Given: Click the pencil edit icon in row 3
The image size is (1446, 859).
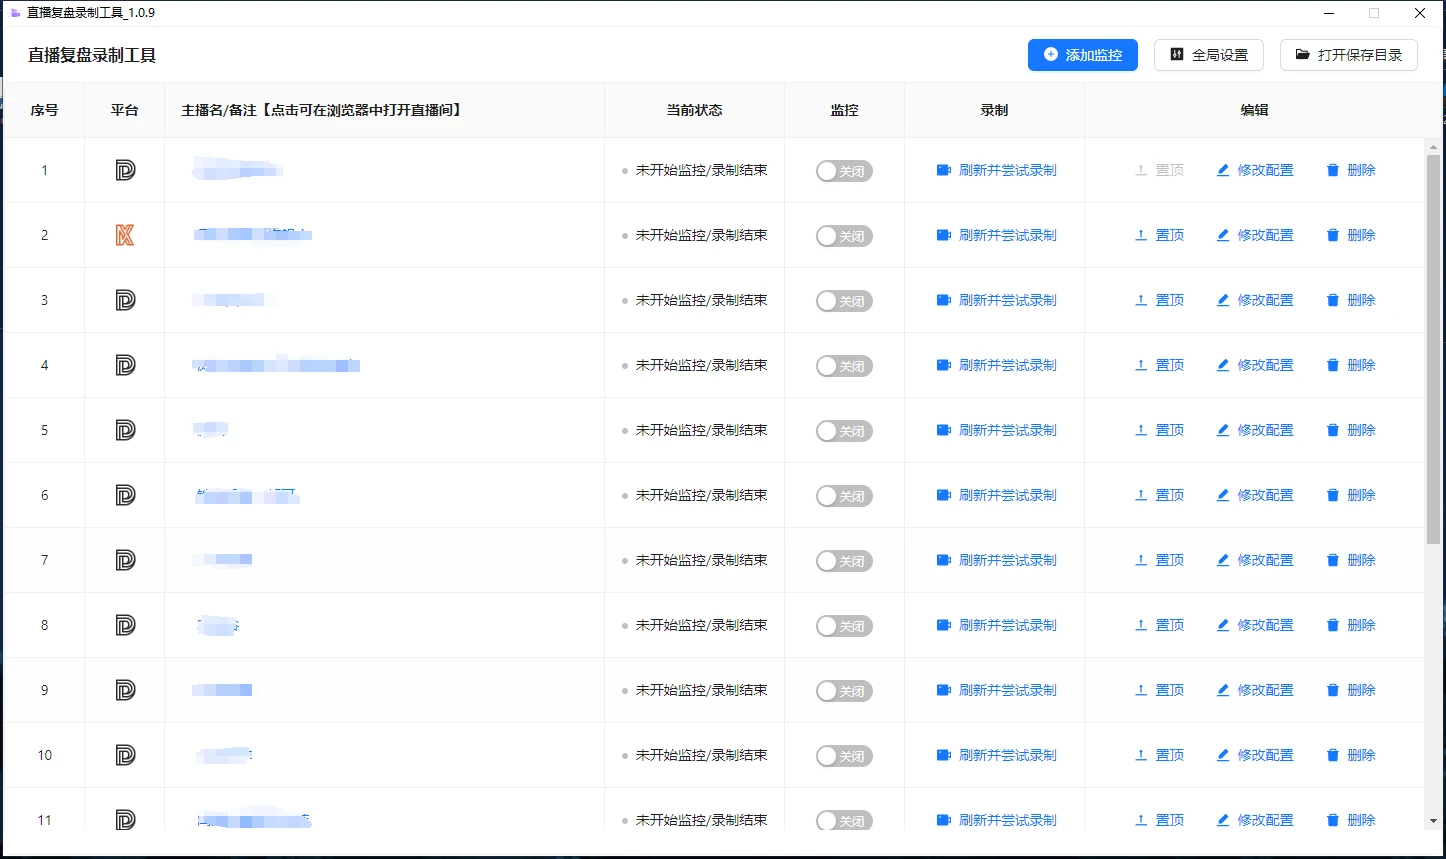Looking at the screenshot, I should pyautogui.click(x=1223, y=300).
